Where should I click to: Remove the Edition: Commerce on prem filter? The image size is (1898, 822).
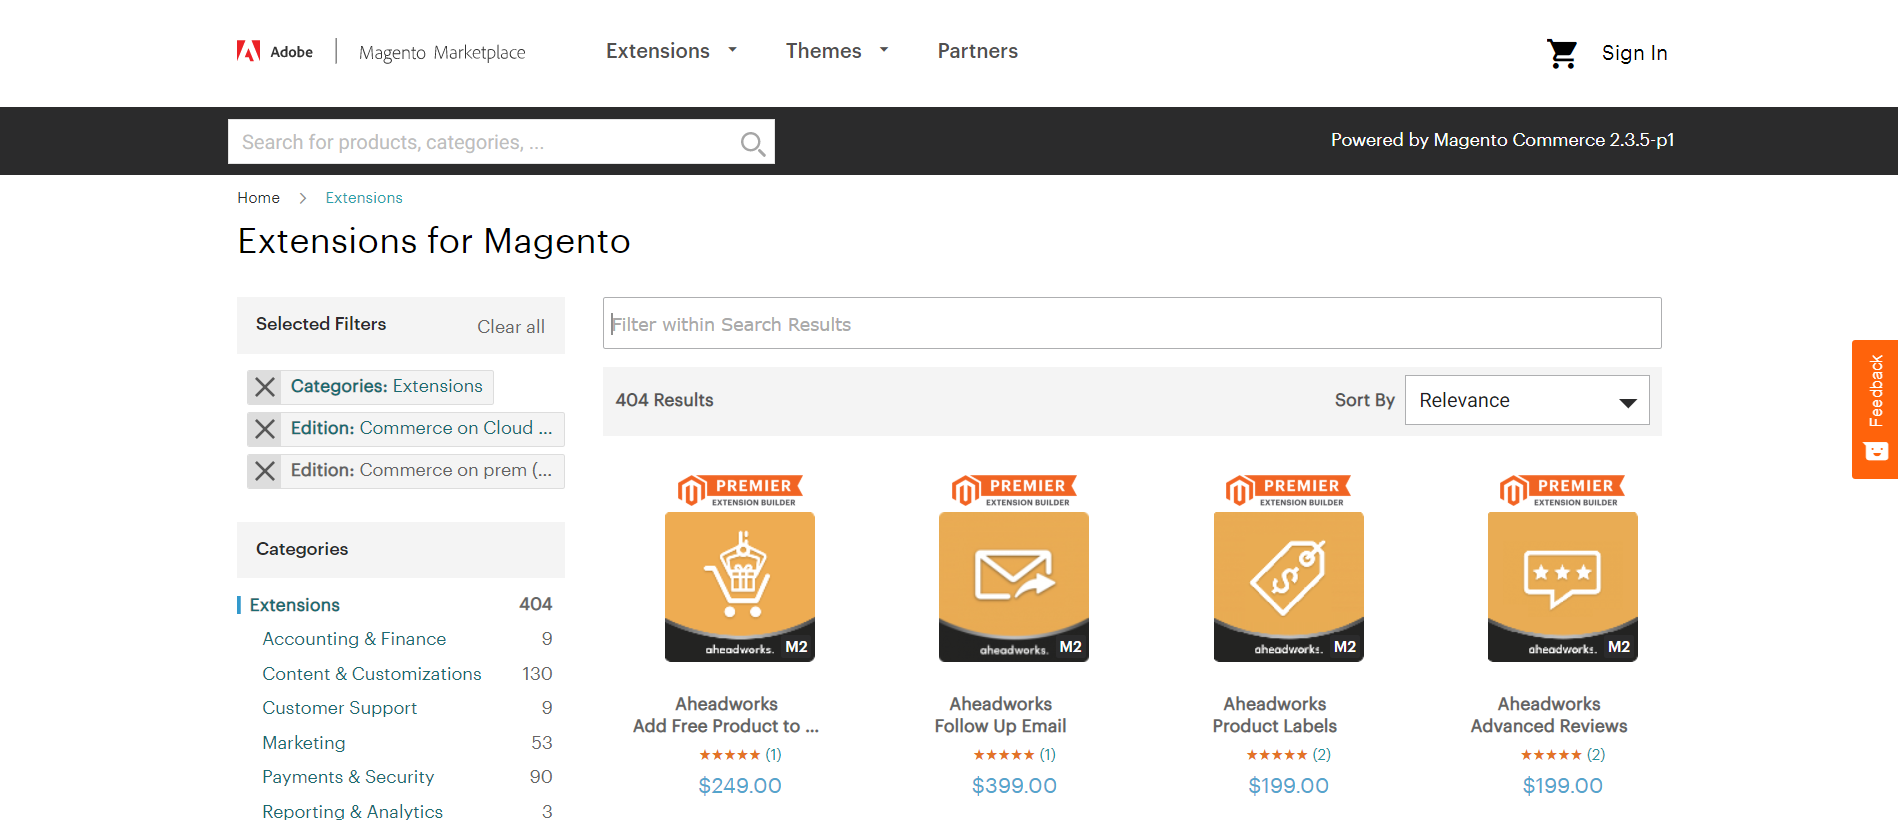point(265,471)
